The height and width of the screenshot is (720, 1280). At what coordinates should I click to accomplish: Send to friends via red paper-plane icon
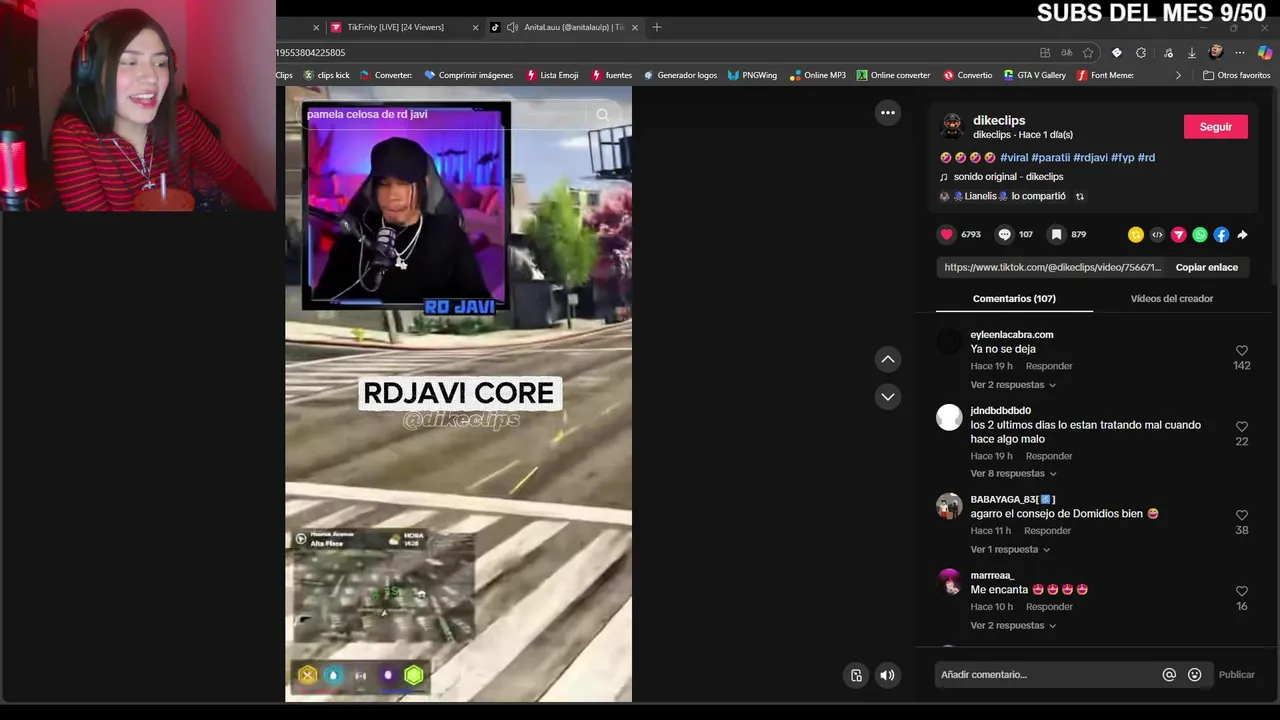(x=1179, y=235)
